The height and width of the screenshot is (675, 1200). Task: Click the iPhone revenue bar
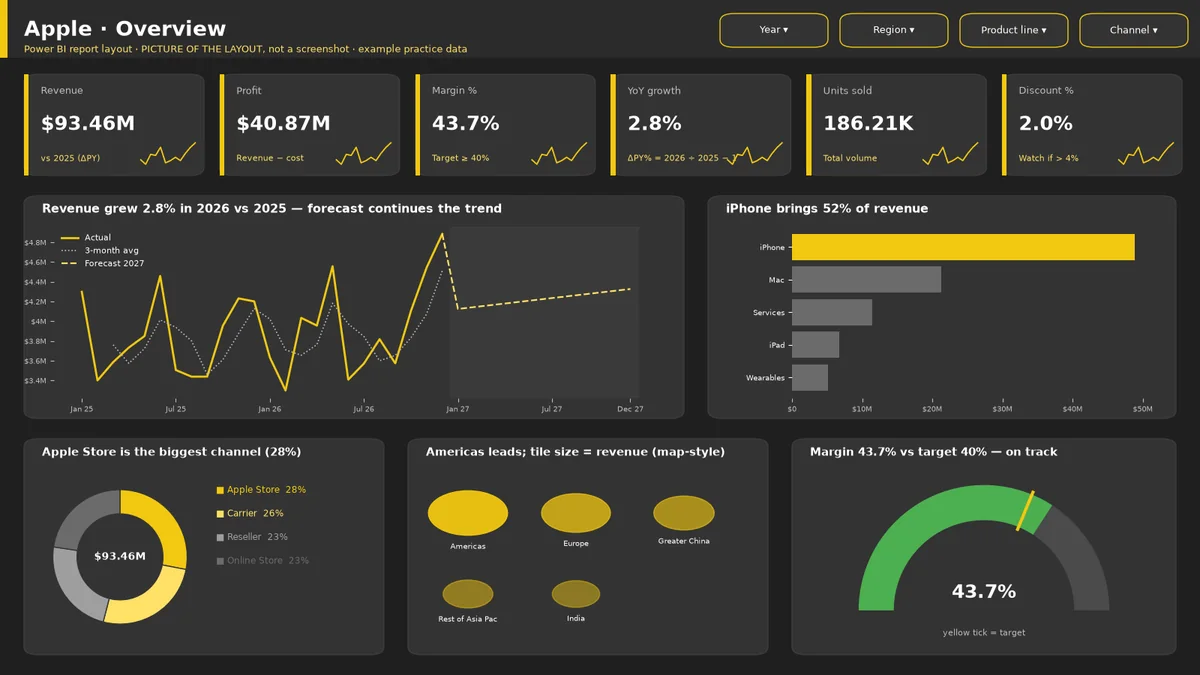(963, 247)
